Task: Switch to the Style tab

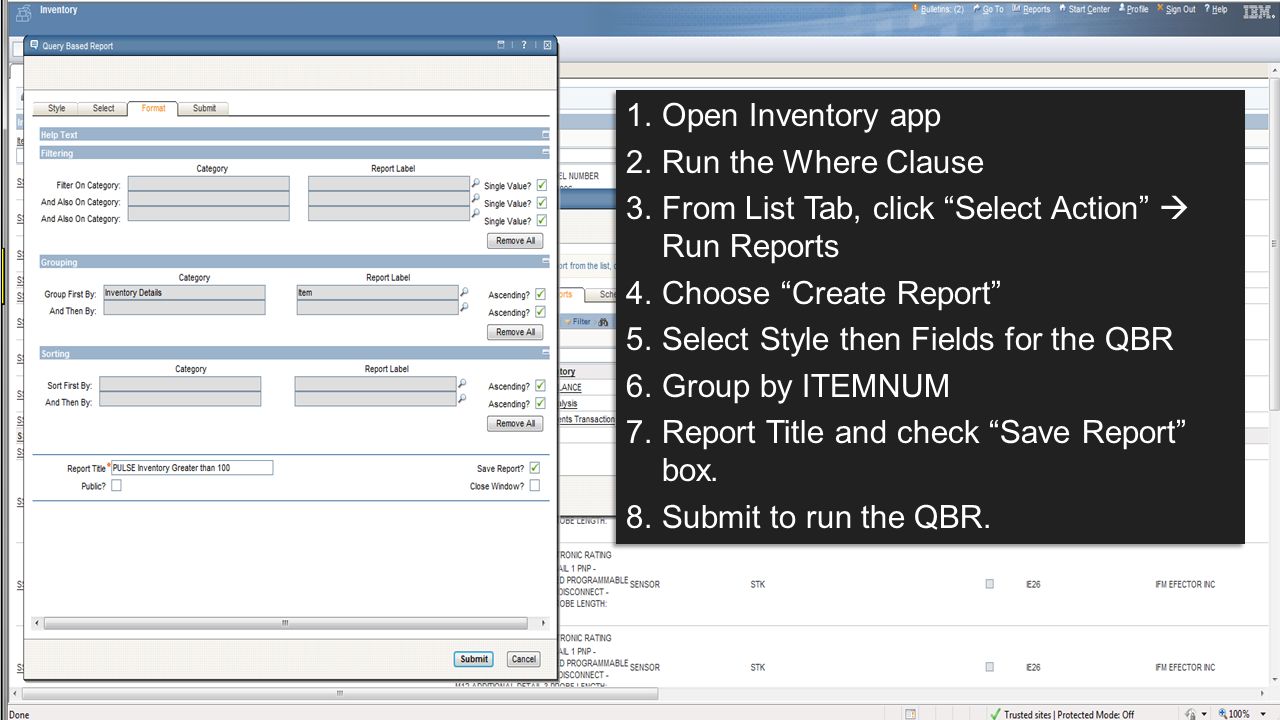Action: pos(57,108)
